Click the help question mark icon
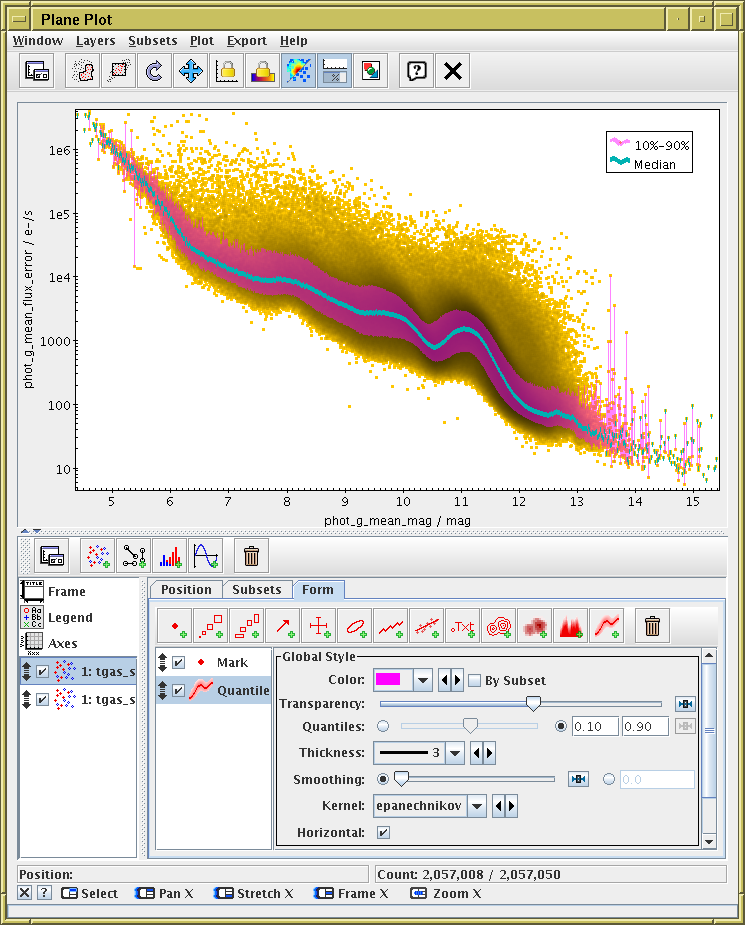The width and height of the screenshot is (745, 925). 417,71
